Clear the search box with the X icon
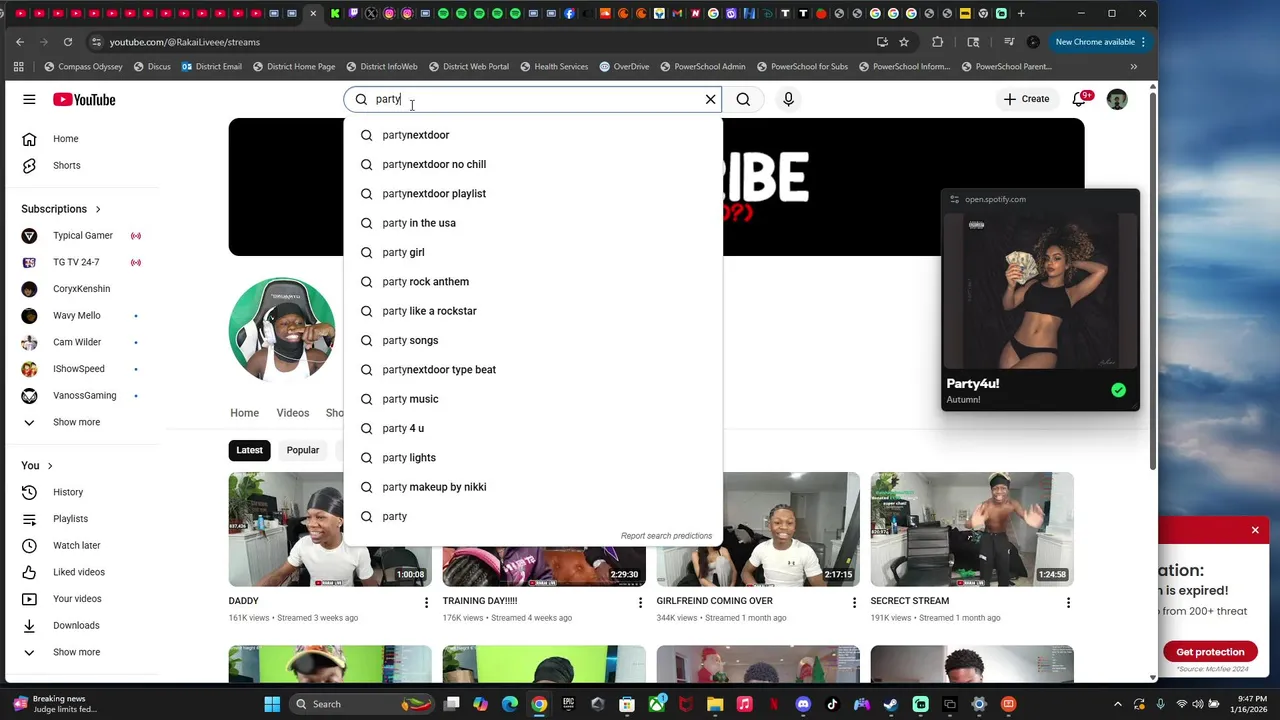1280x720 pixels. click(x=710, y=99)
